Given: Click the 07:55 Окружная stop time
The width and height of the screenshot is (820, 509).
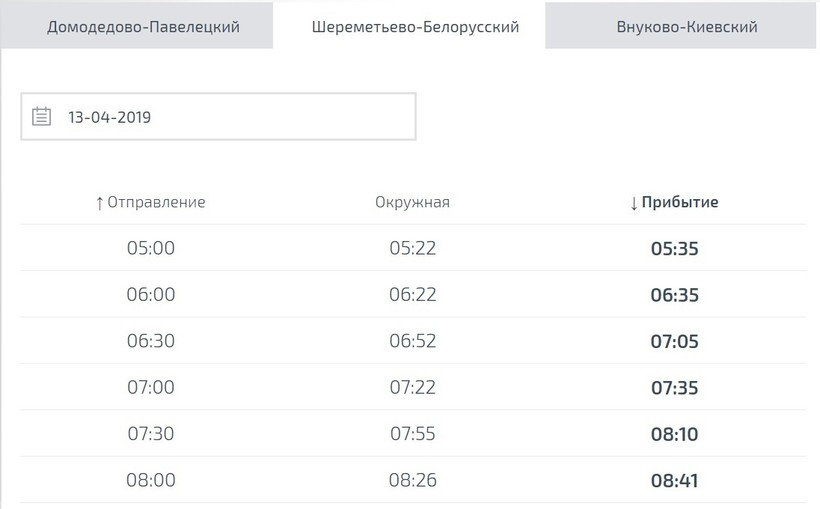Looking at the screenshot, I should (413, 434).
